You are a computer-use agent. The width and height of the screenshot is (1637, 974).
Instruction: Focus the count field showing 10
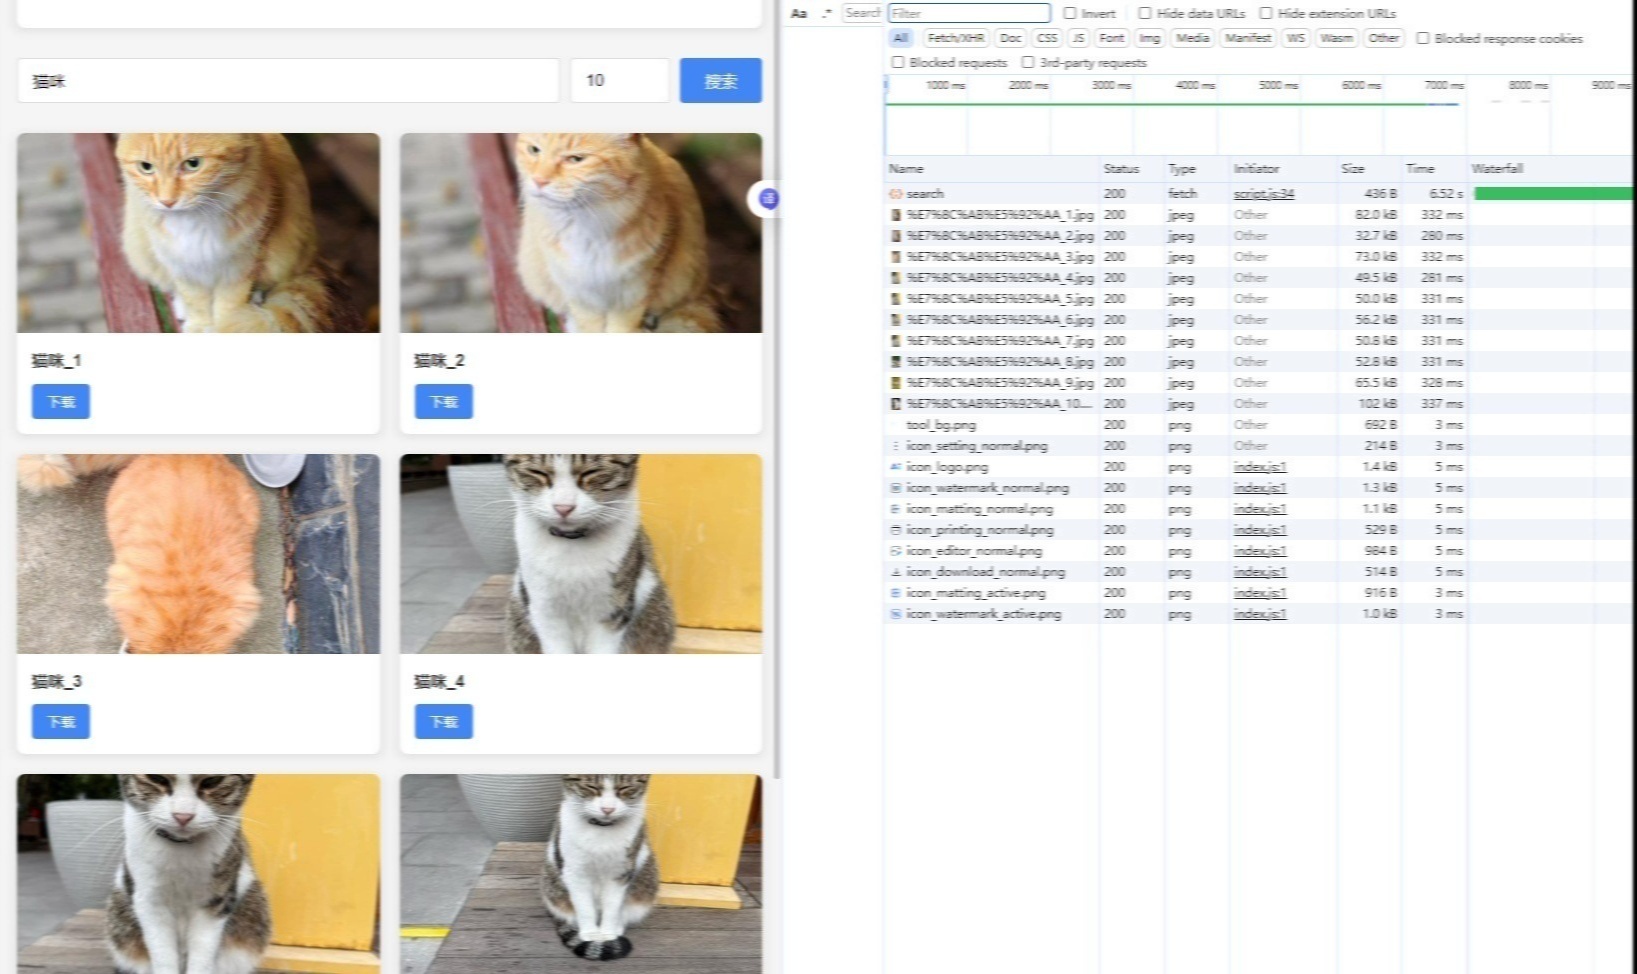(620, 81)
